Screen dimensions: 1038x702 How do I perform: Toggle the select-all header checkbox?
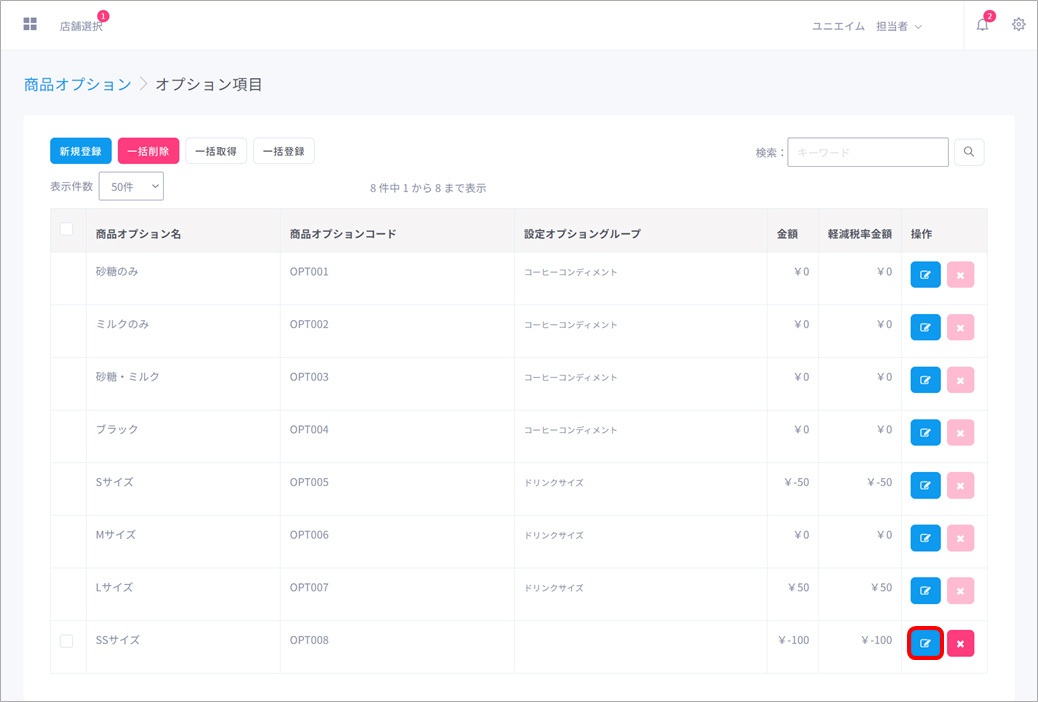(67, 229)
